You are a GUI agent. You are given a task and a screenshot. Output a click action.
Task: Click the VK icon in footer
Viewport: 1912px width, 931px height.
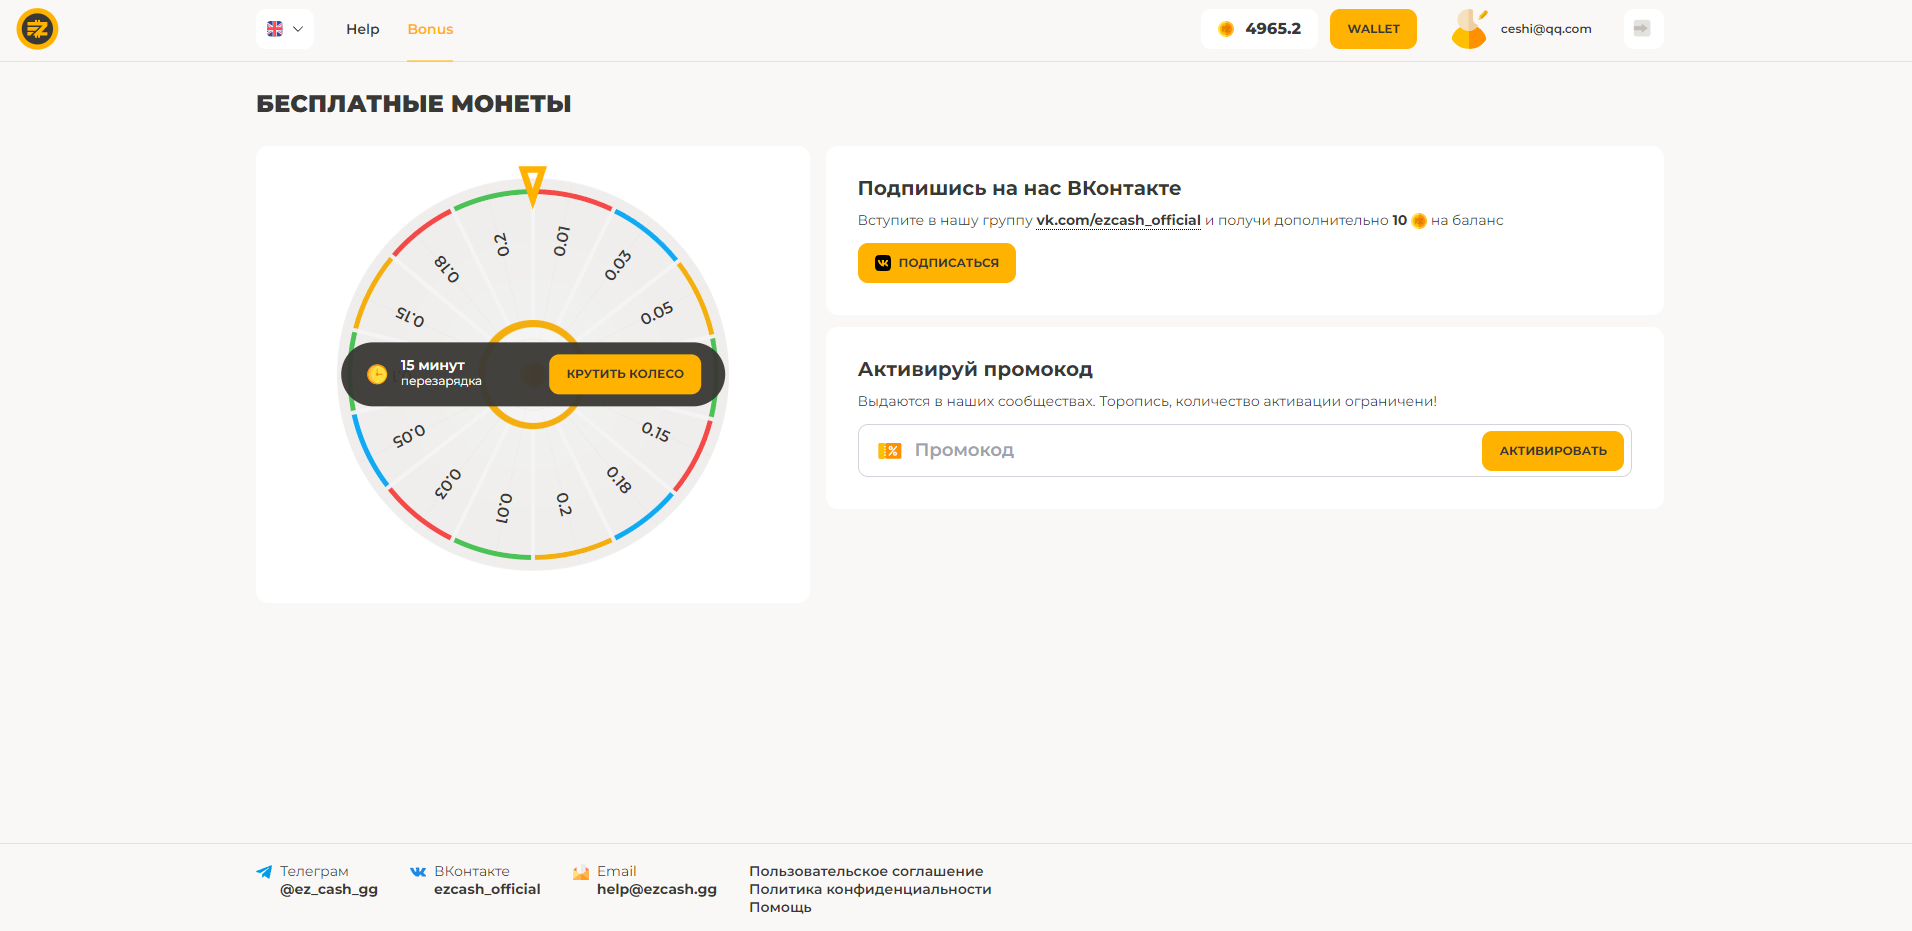click(x=418, y=872)
